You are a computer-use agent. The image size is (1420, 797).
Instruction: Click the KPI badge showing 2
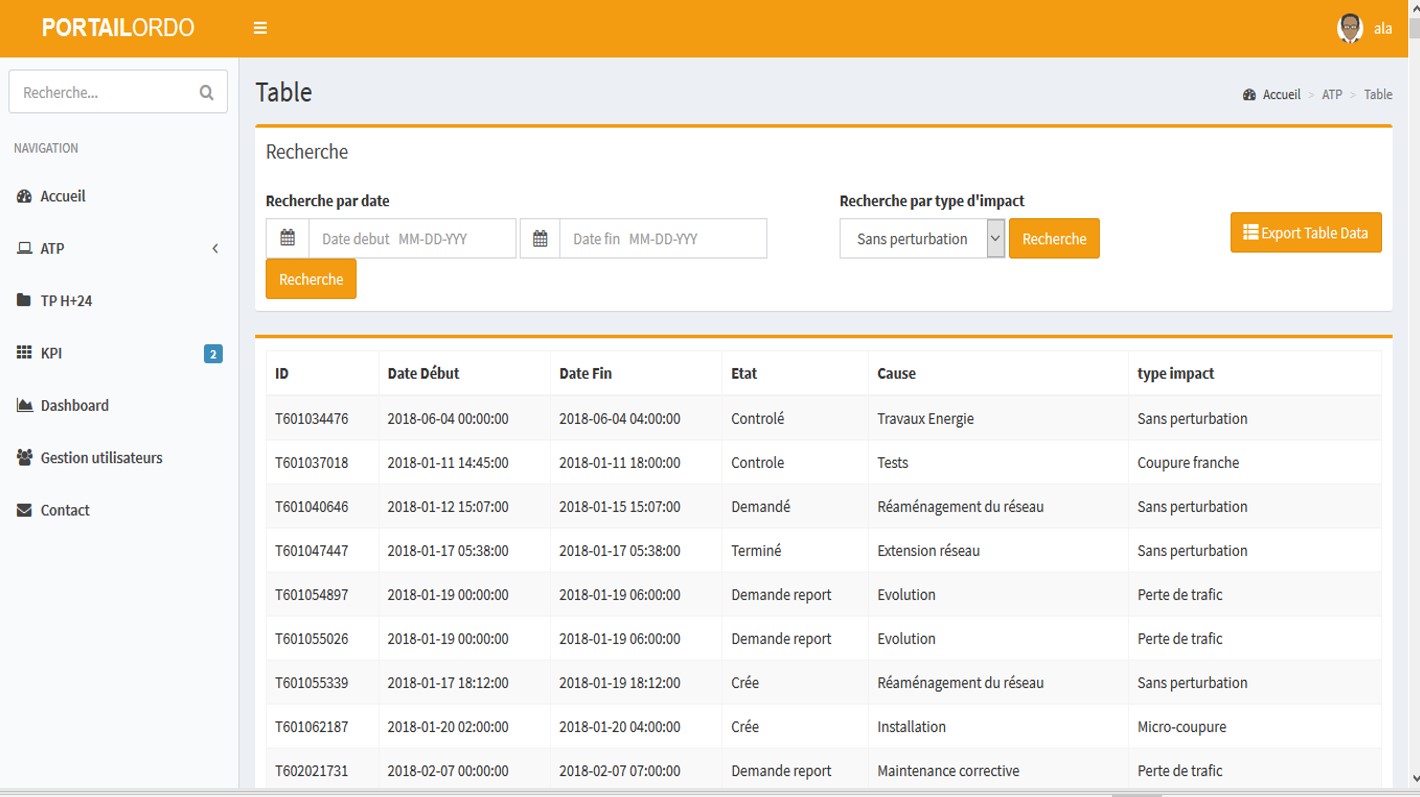(x=213, y=353)
